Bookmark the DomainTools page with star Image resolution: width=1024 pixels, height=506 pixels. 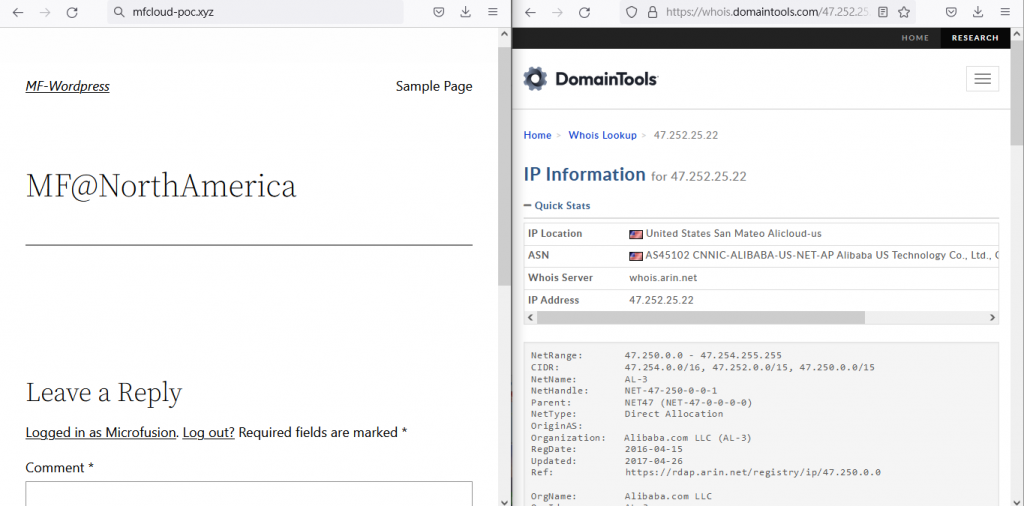904,12
